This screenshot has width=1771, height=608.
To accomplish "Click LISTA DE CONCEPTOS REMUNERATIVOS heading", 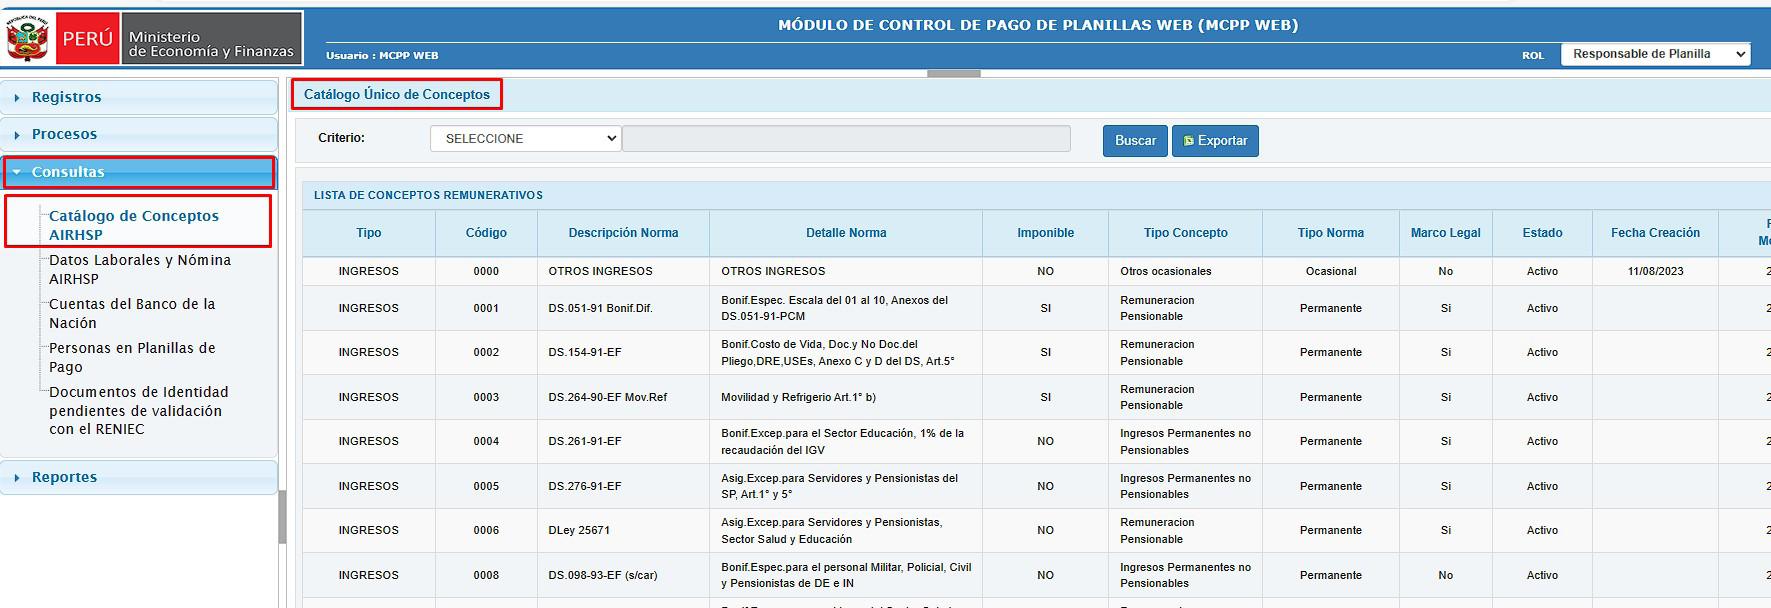I will [428, 195].
